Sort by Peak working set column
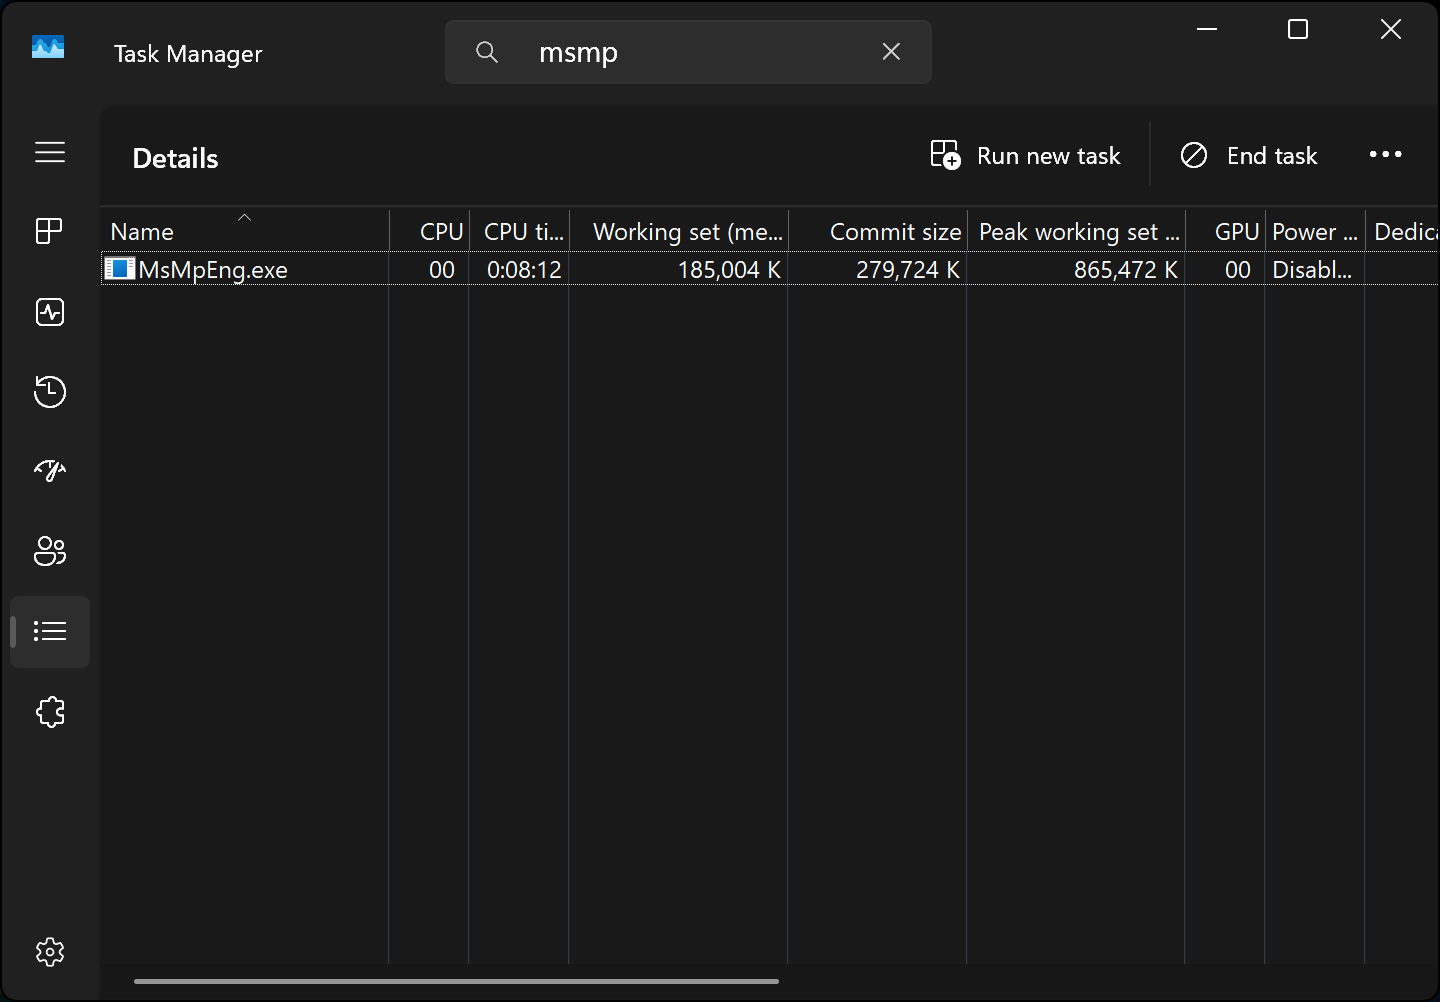The height and width of the screenshot is (1002, 1440). (1078, 232)
